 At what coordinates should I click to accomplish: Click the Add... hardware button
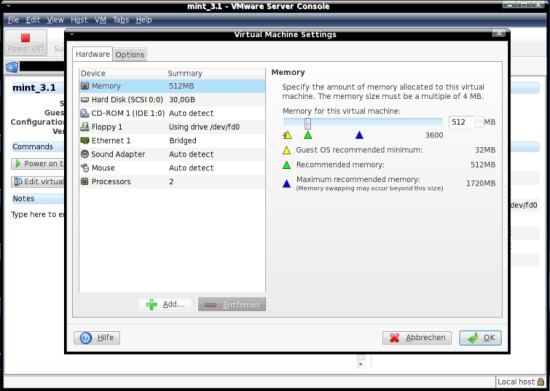coord(165,304)
